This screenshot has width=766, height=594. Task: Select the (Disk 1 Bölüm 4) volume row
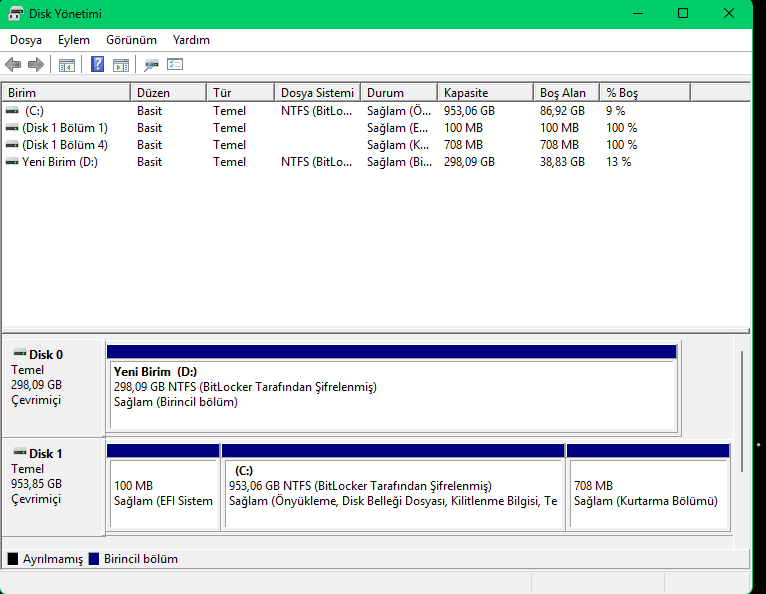tap(346, 145)
